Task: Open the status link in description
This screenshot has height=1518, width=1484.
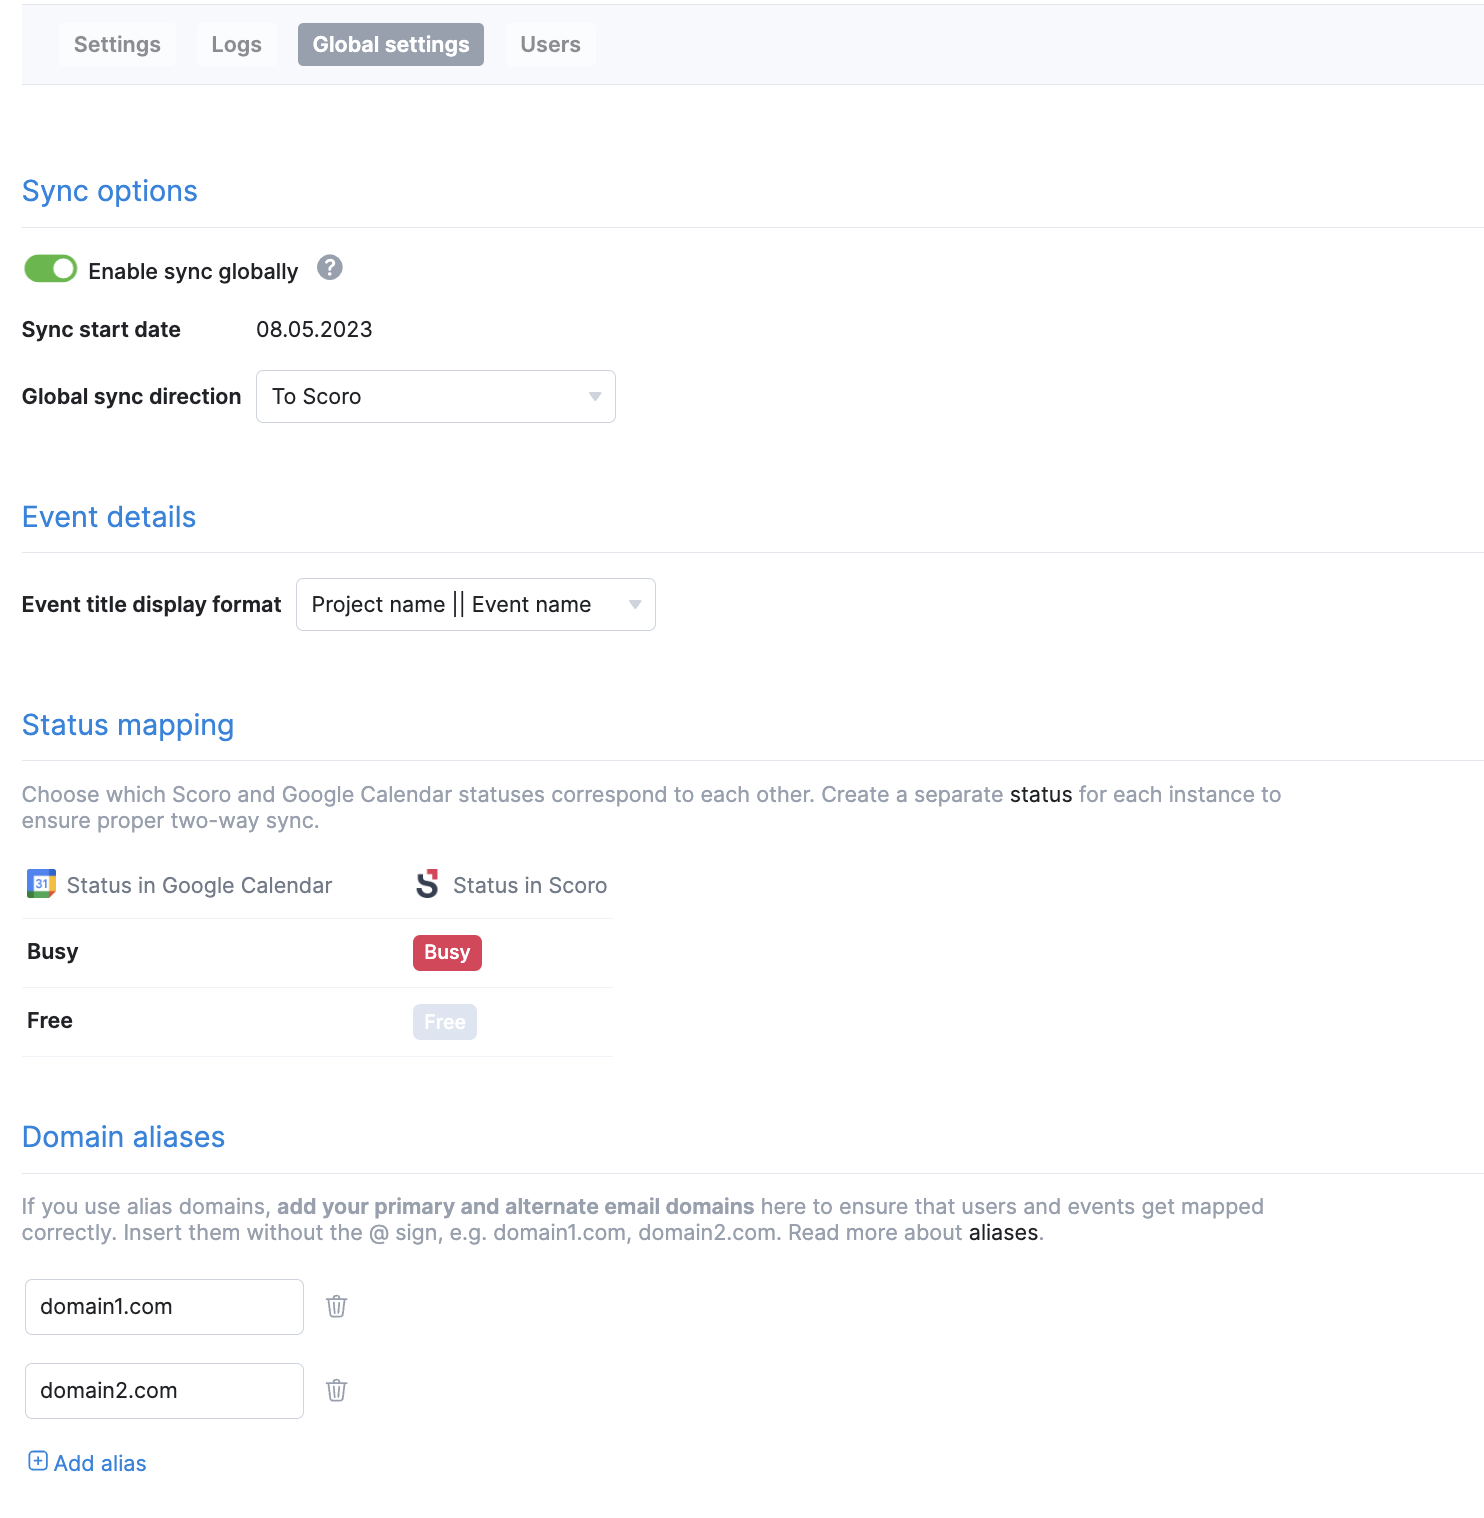Action: click(x=1040, y=795)
